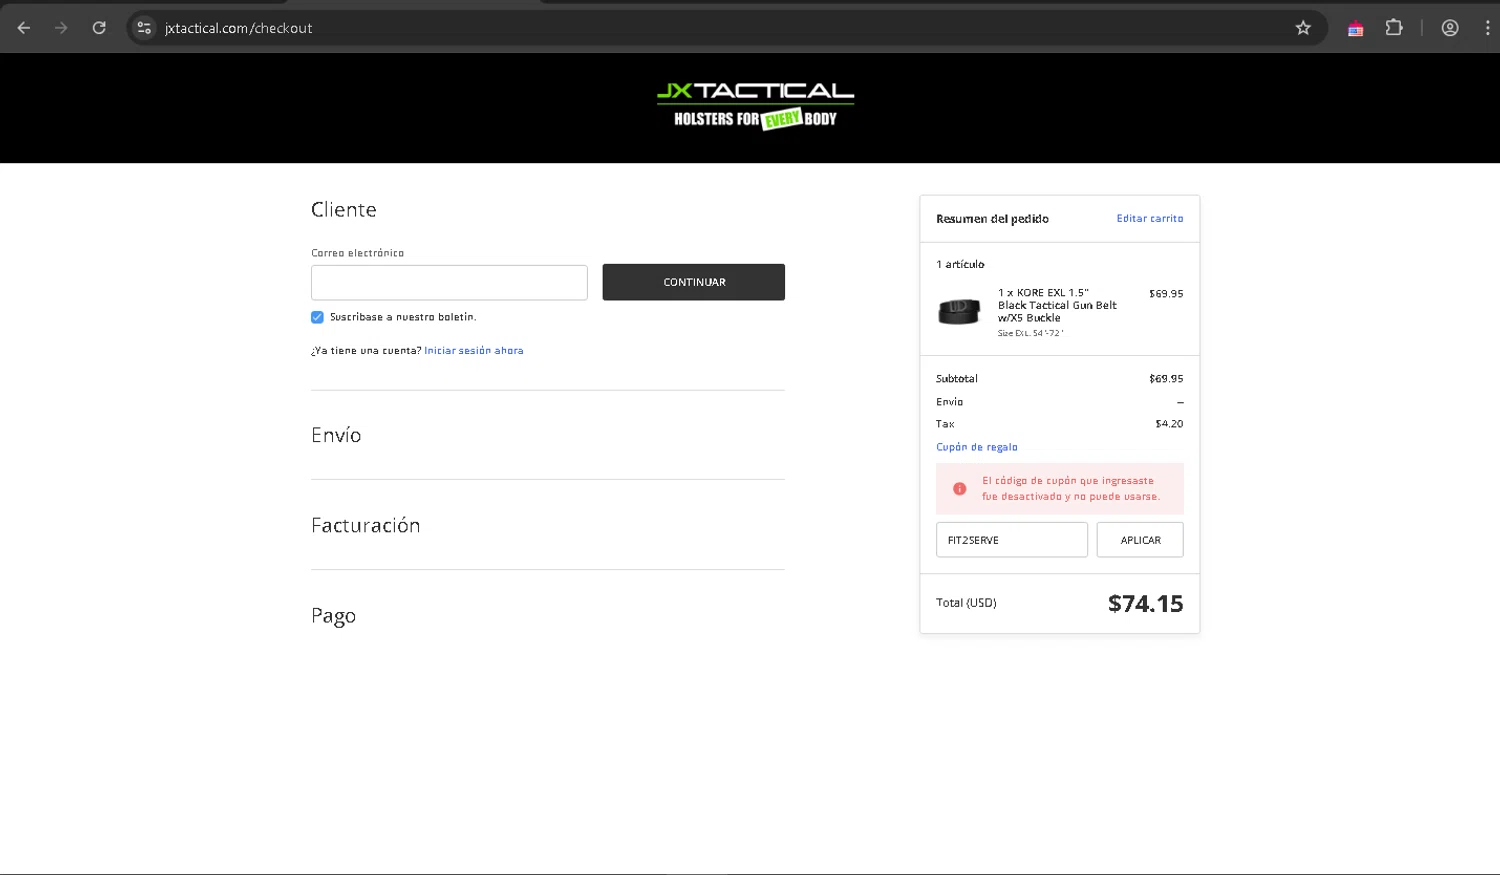Click the 'Total (USD)' label
1500x875 pixels.
pyautogui.click(x=966, y=603)
